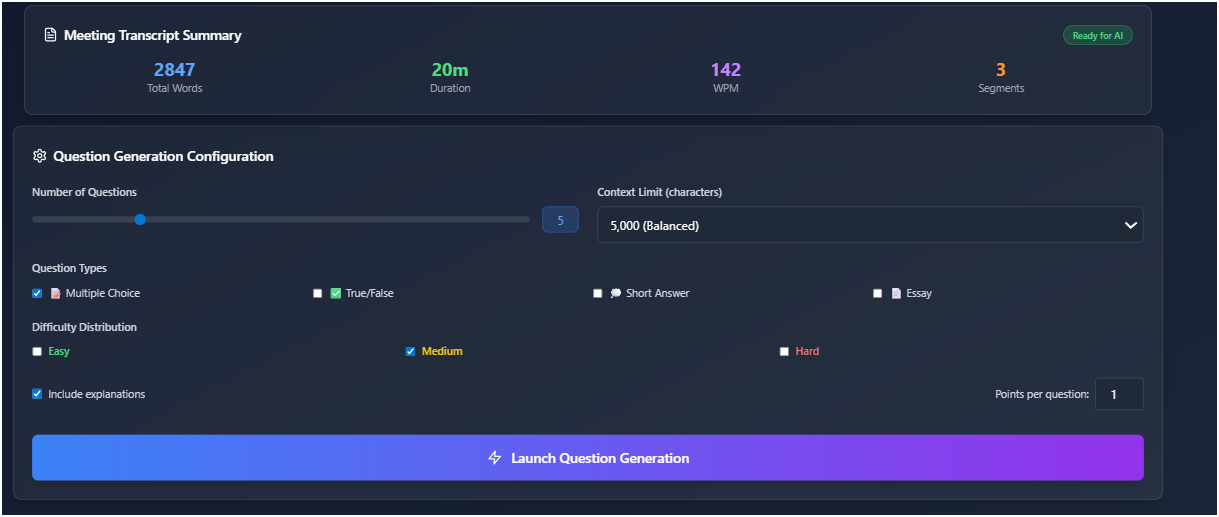This screenshot has height=517, width=1219.
Task: Enable the True/False question type checkbox
Action: tap(318, 294)
